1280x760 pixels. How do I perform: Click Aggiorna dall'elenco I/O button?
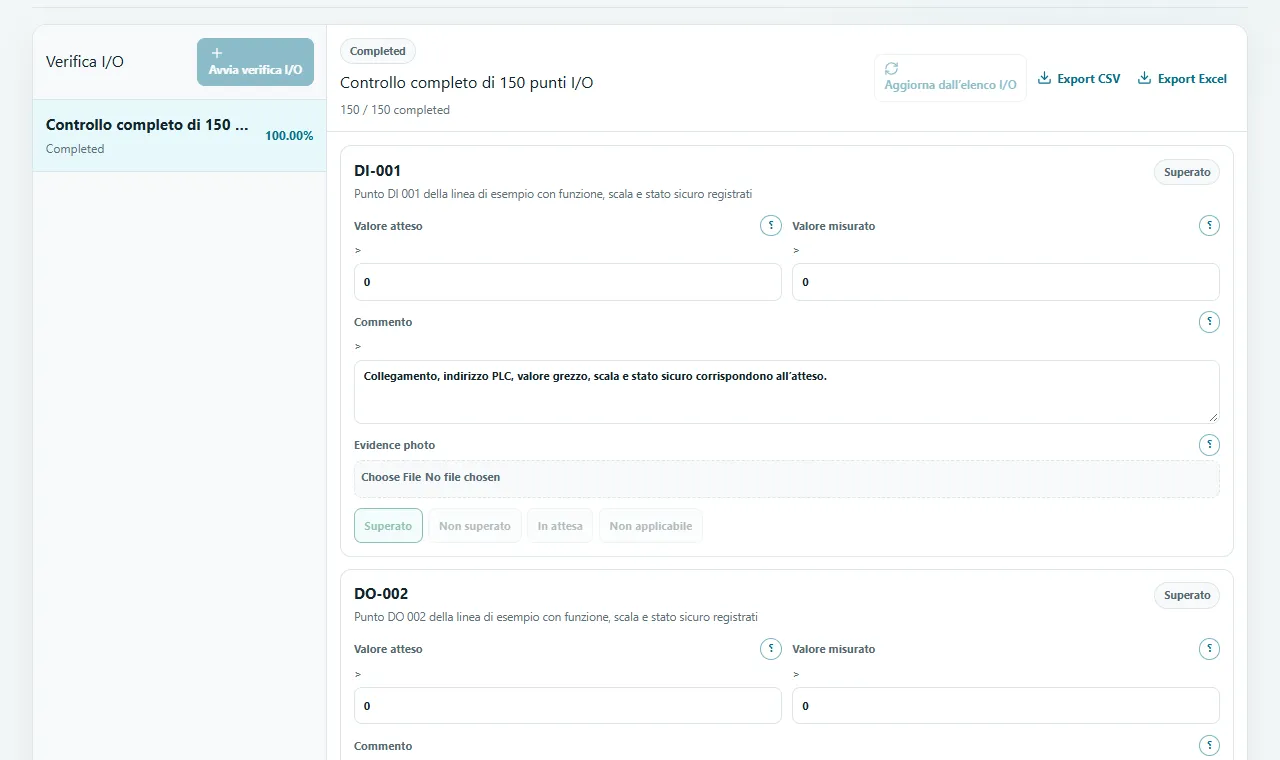(950, 78)
